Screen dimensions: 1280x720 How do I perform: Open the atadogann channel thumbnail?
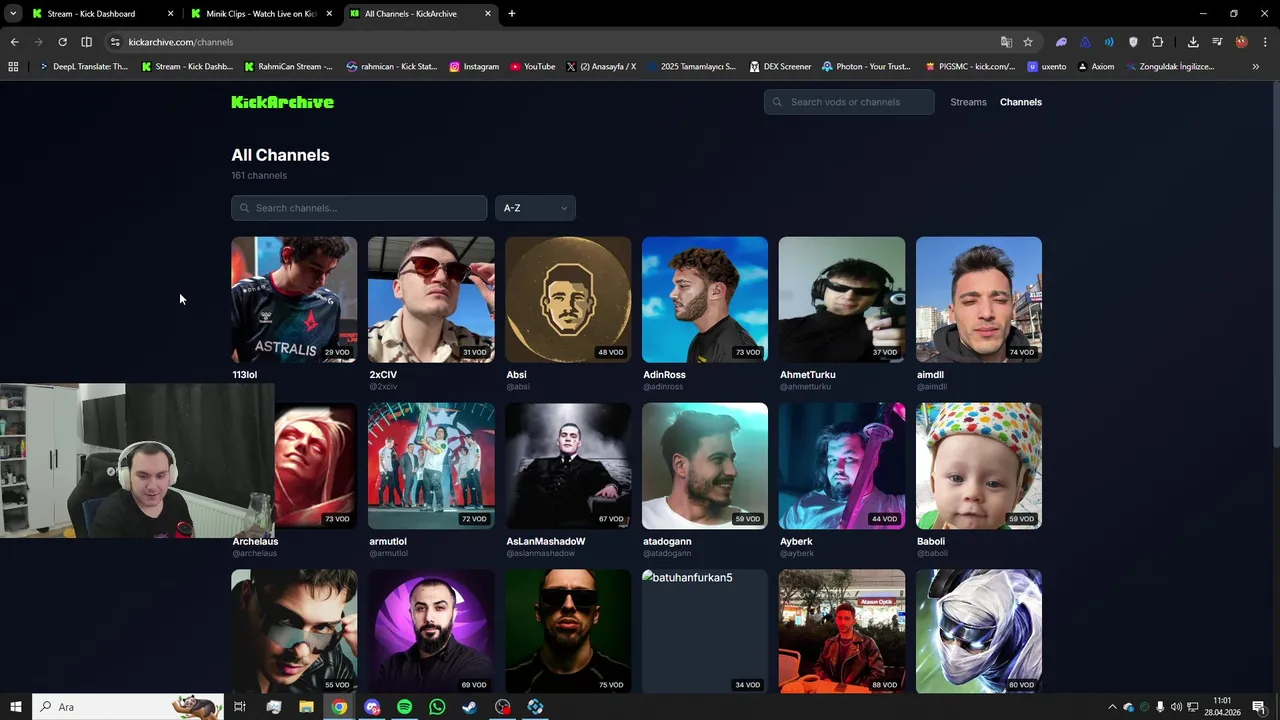click(705, 466)
